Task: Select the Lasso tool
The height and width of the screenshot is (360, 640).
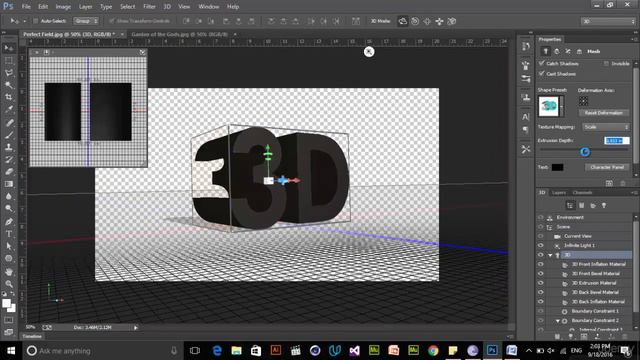Action: (9, 73)
